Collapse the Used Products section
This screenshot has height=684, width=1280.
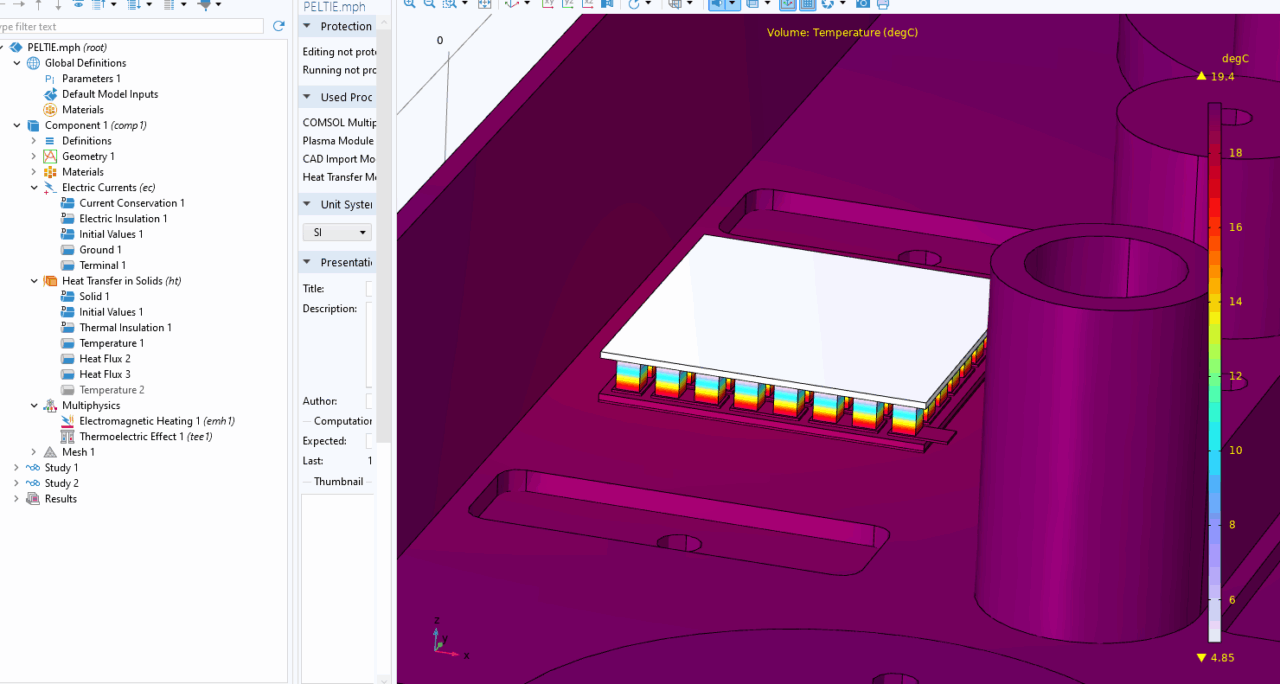click(x=307, y=97)
